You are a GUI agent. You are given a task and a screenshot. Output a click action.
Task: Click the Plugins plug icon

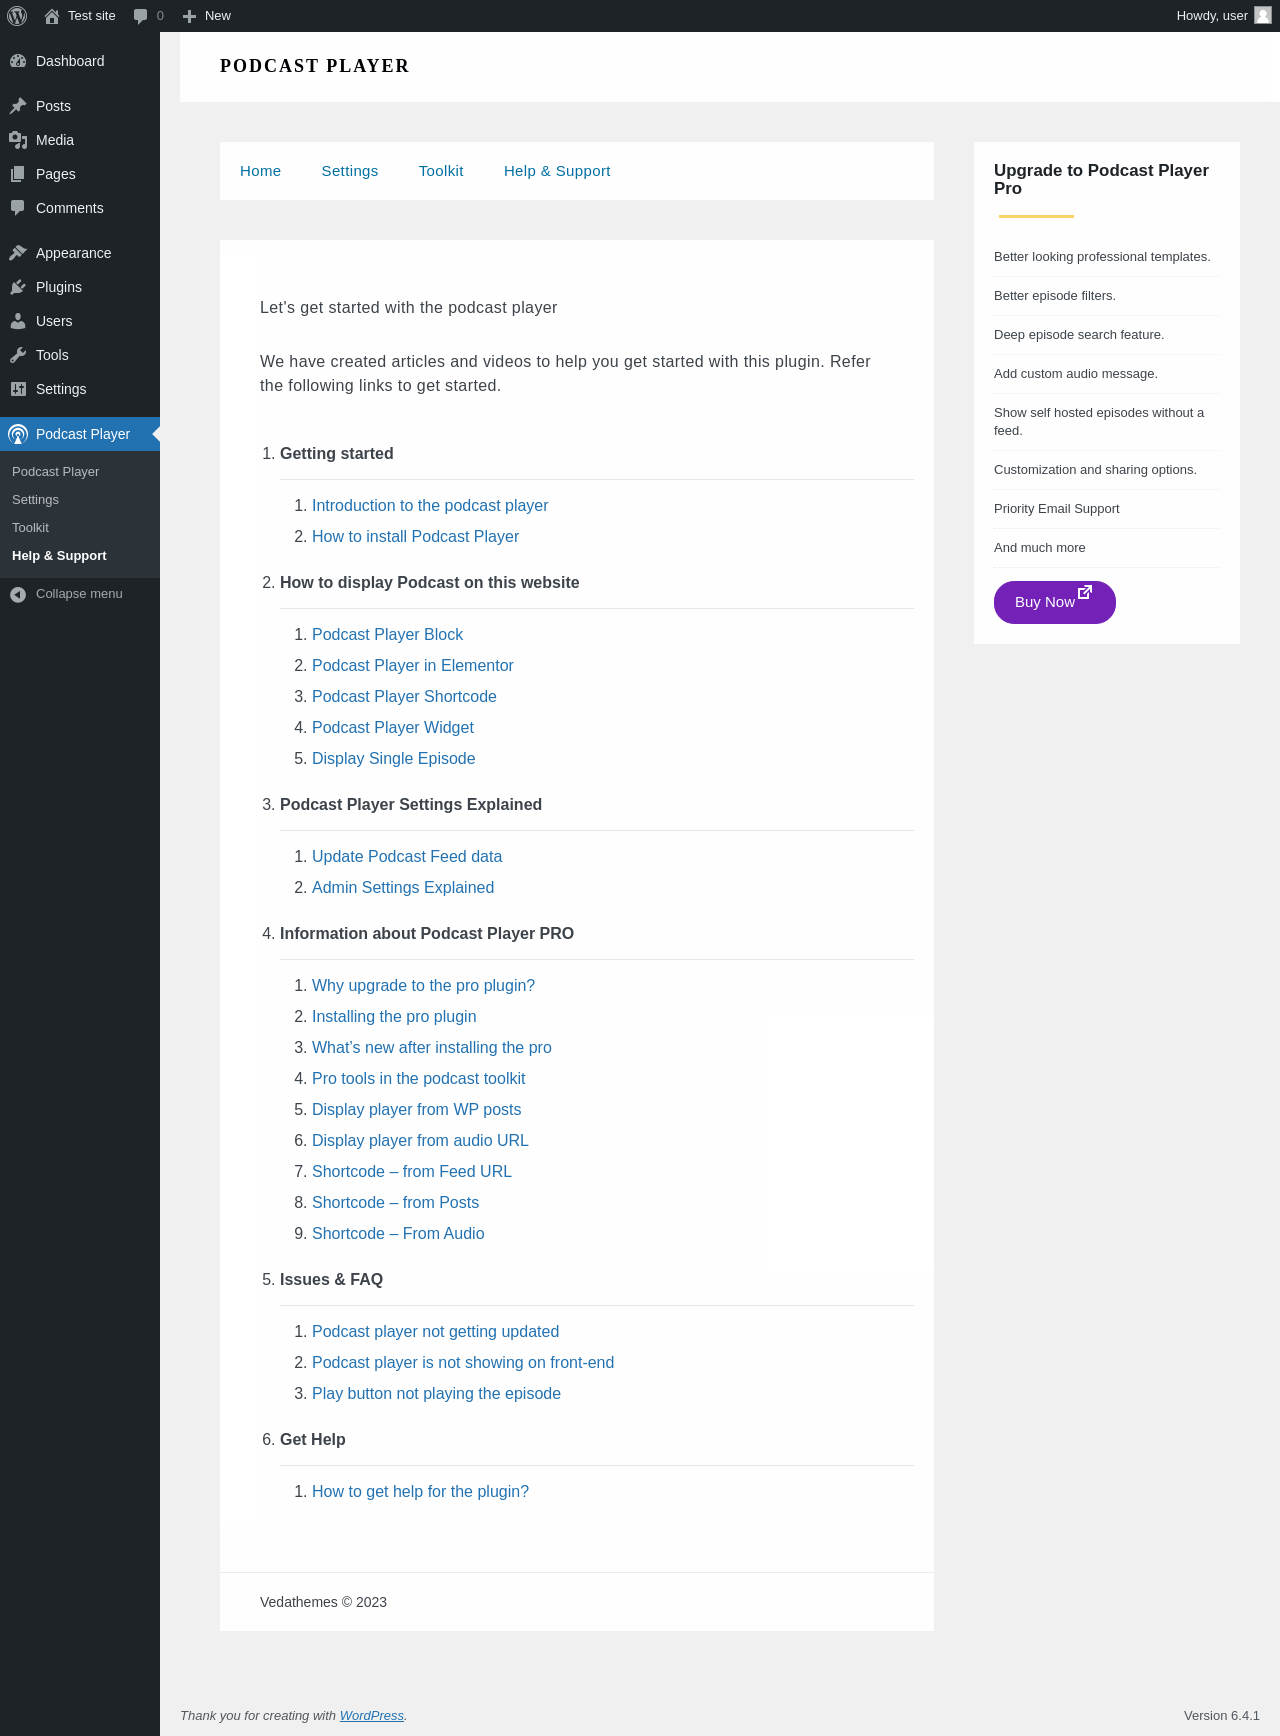click(x=18, y=287)
